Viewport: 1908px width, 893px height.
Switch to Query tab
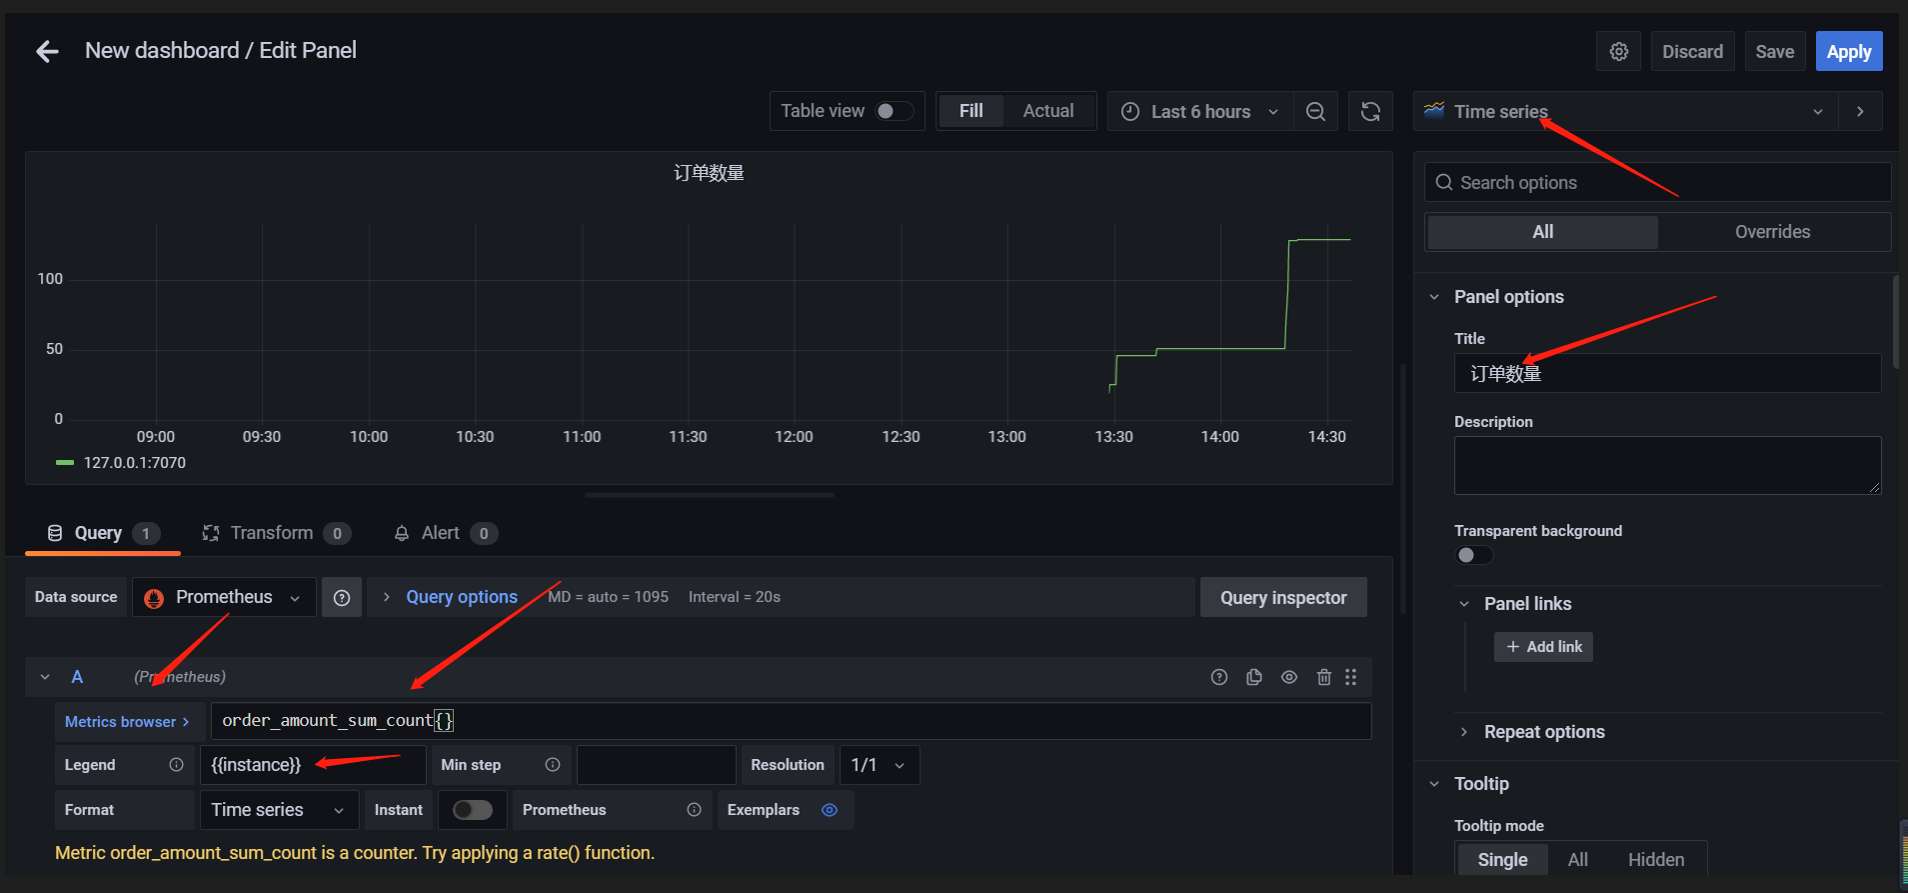[x=102, y=533]
